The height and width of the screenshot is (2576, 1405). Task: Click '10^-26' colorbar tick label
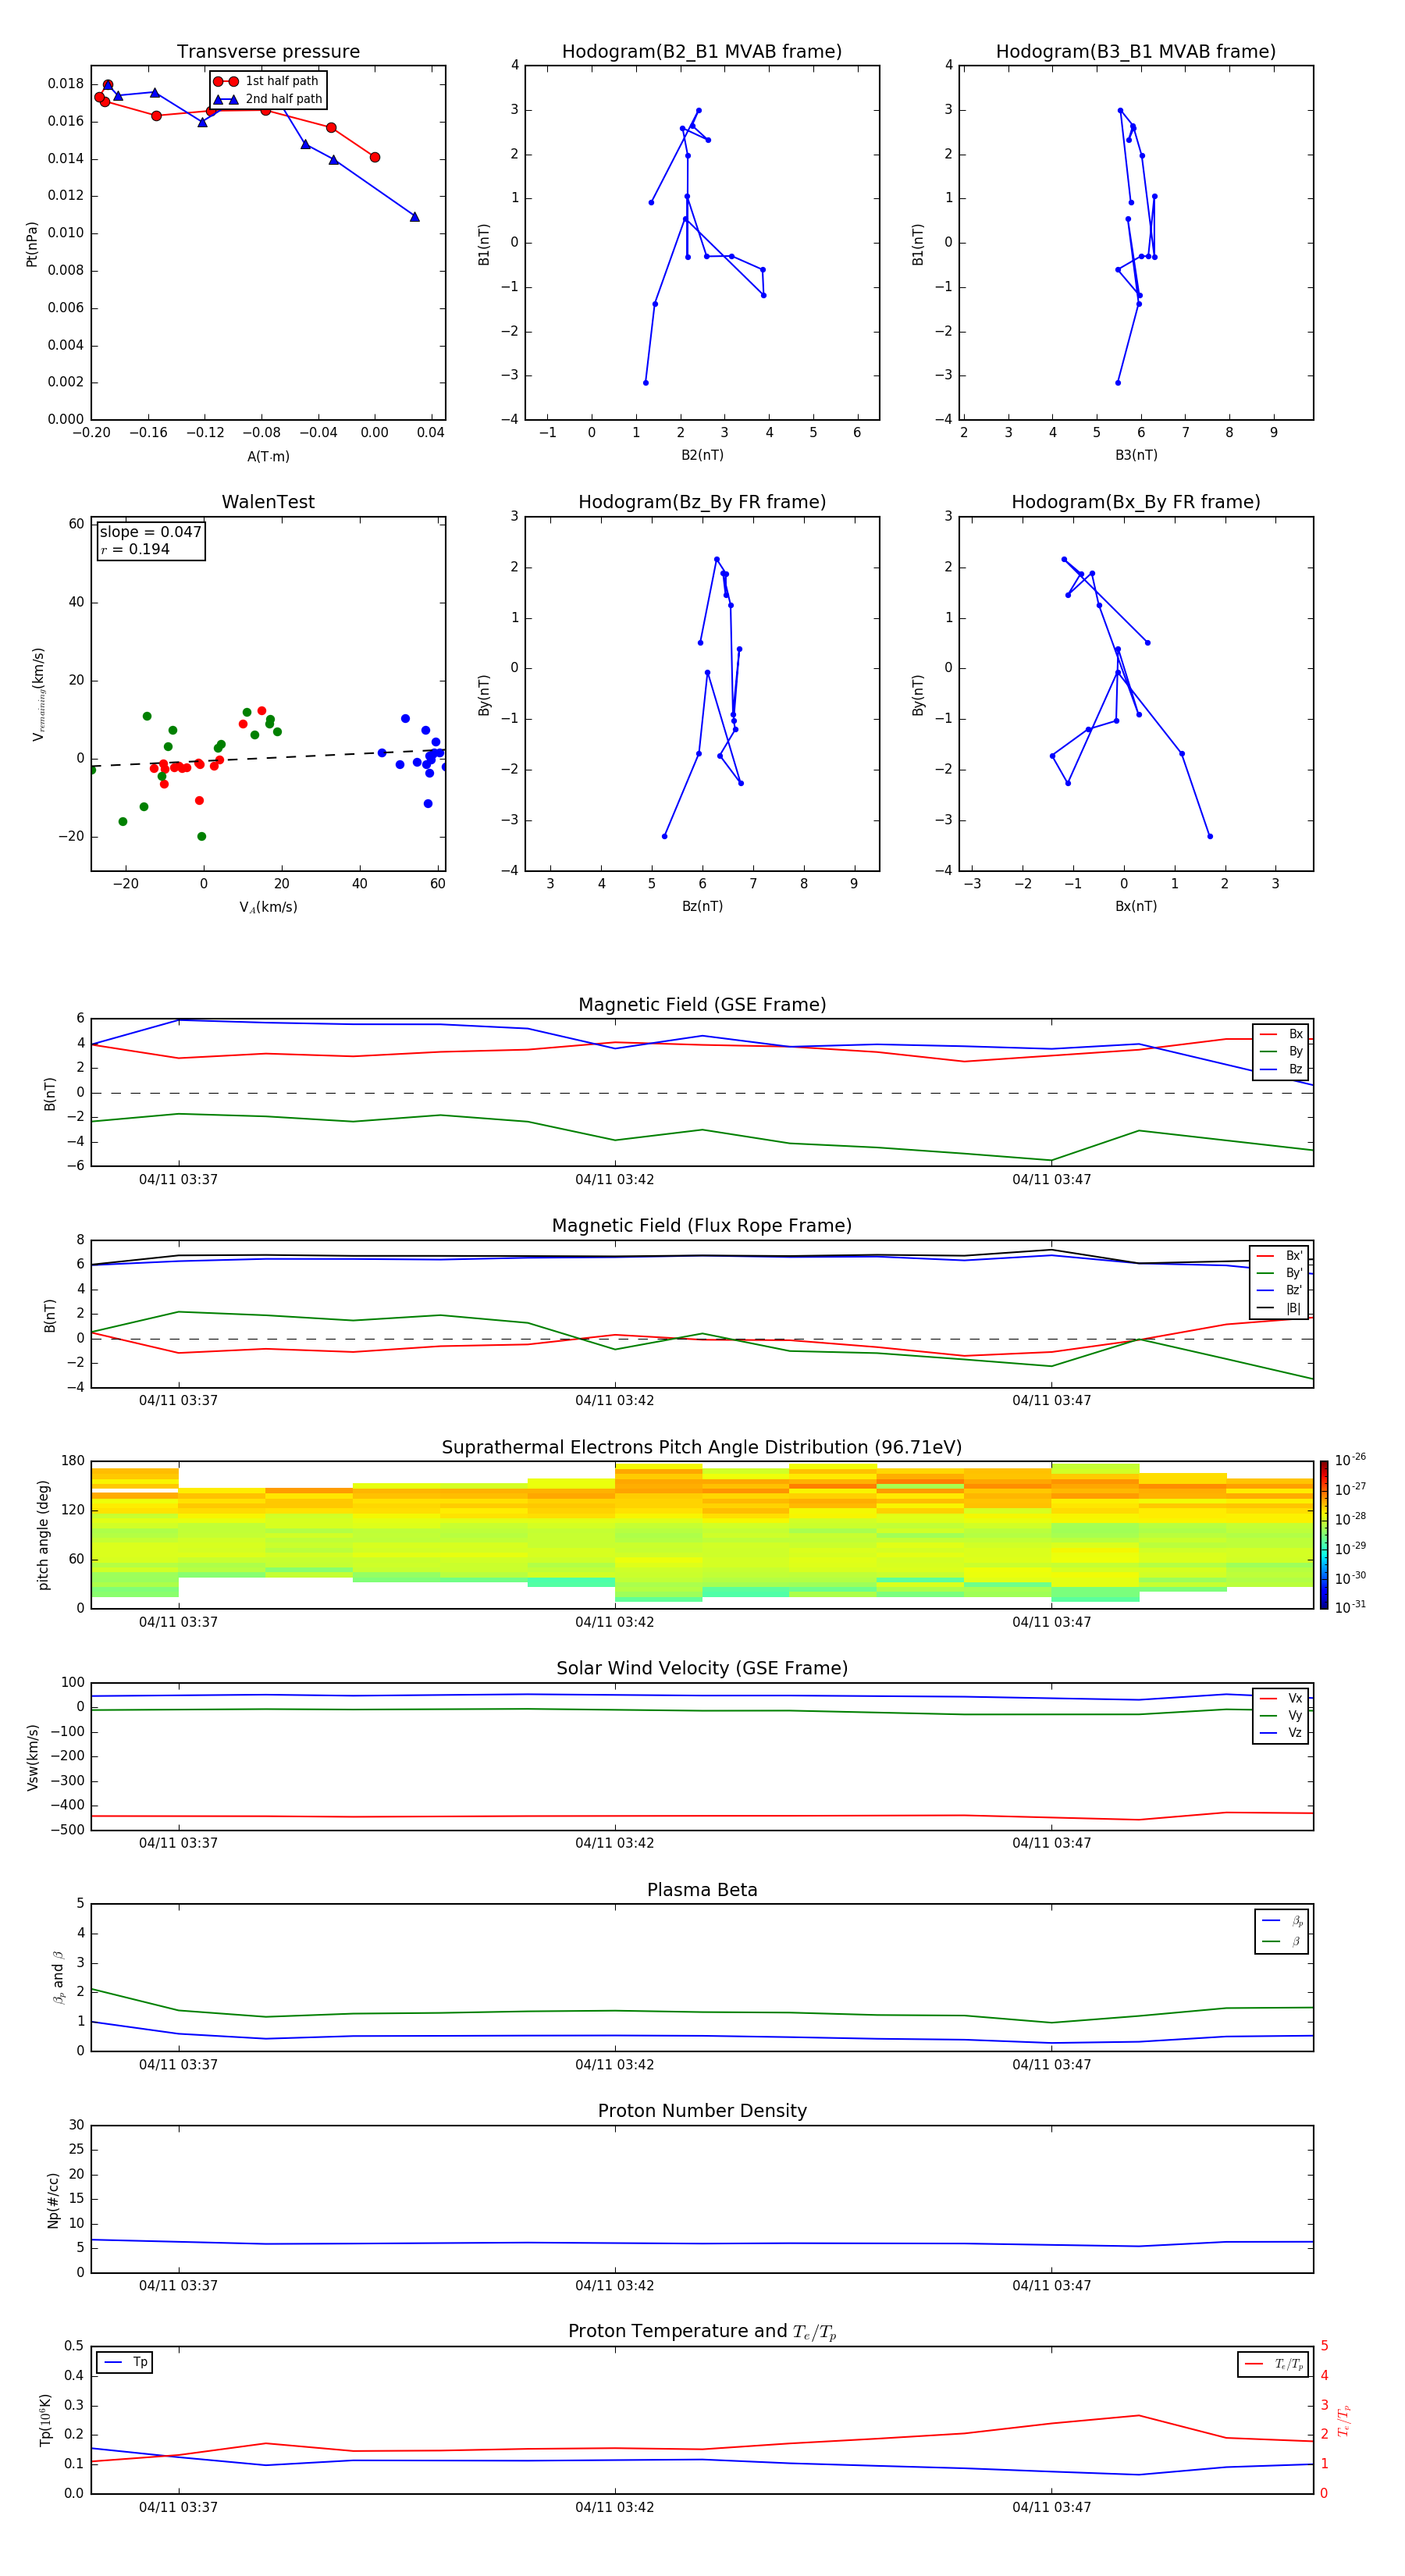pos(1350,1460)
